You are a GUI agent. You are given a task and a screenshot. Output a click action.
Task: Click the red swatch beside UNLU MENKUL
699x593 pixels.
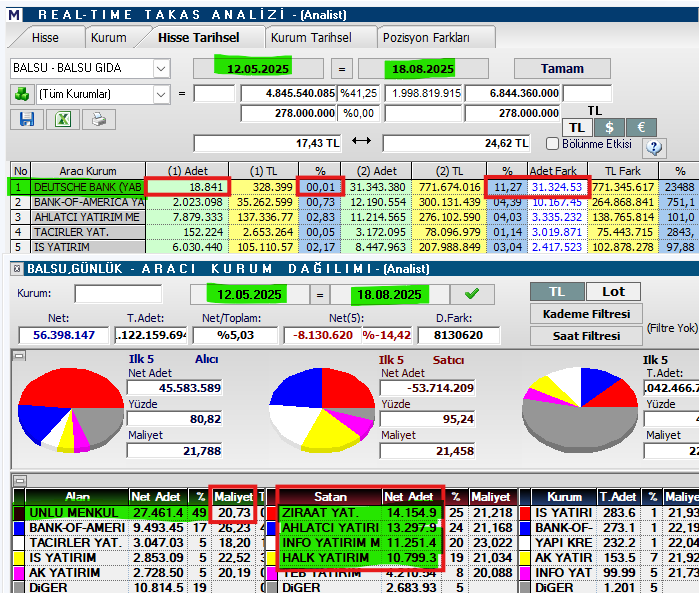[x=19, y=513]
